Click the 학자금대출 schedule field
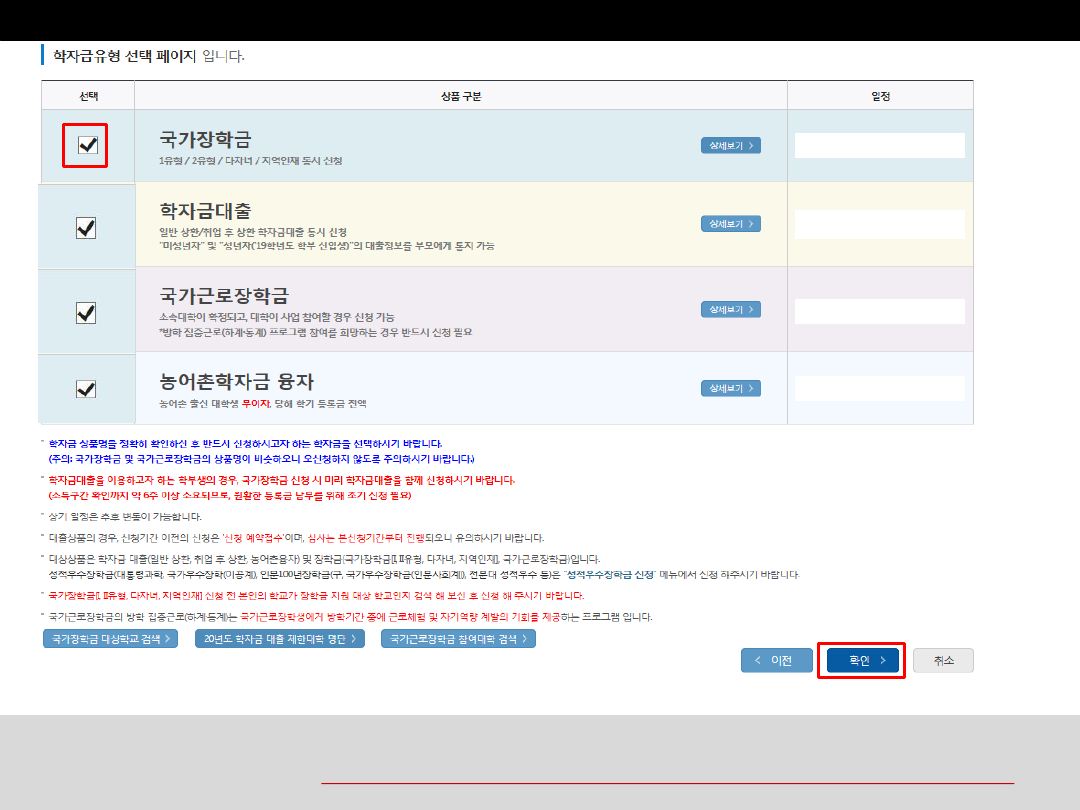 pyautogui.click(x=879, y=224)
